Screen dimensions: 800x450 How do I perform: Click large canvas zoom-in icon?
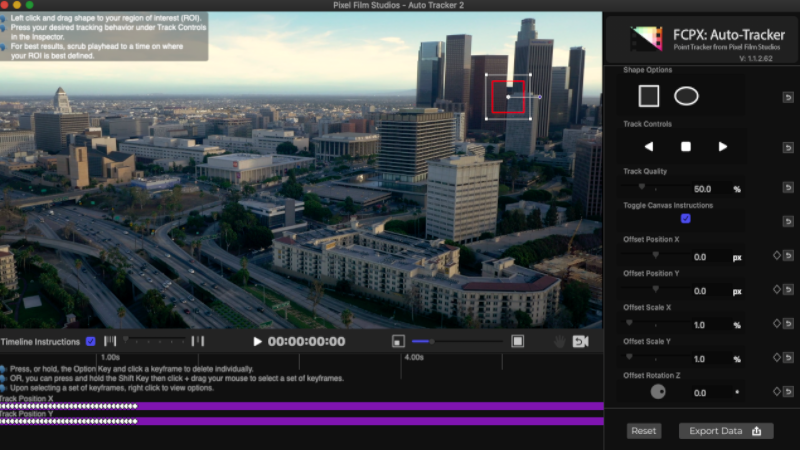(517, 341)
